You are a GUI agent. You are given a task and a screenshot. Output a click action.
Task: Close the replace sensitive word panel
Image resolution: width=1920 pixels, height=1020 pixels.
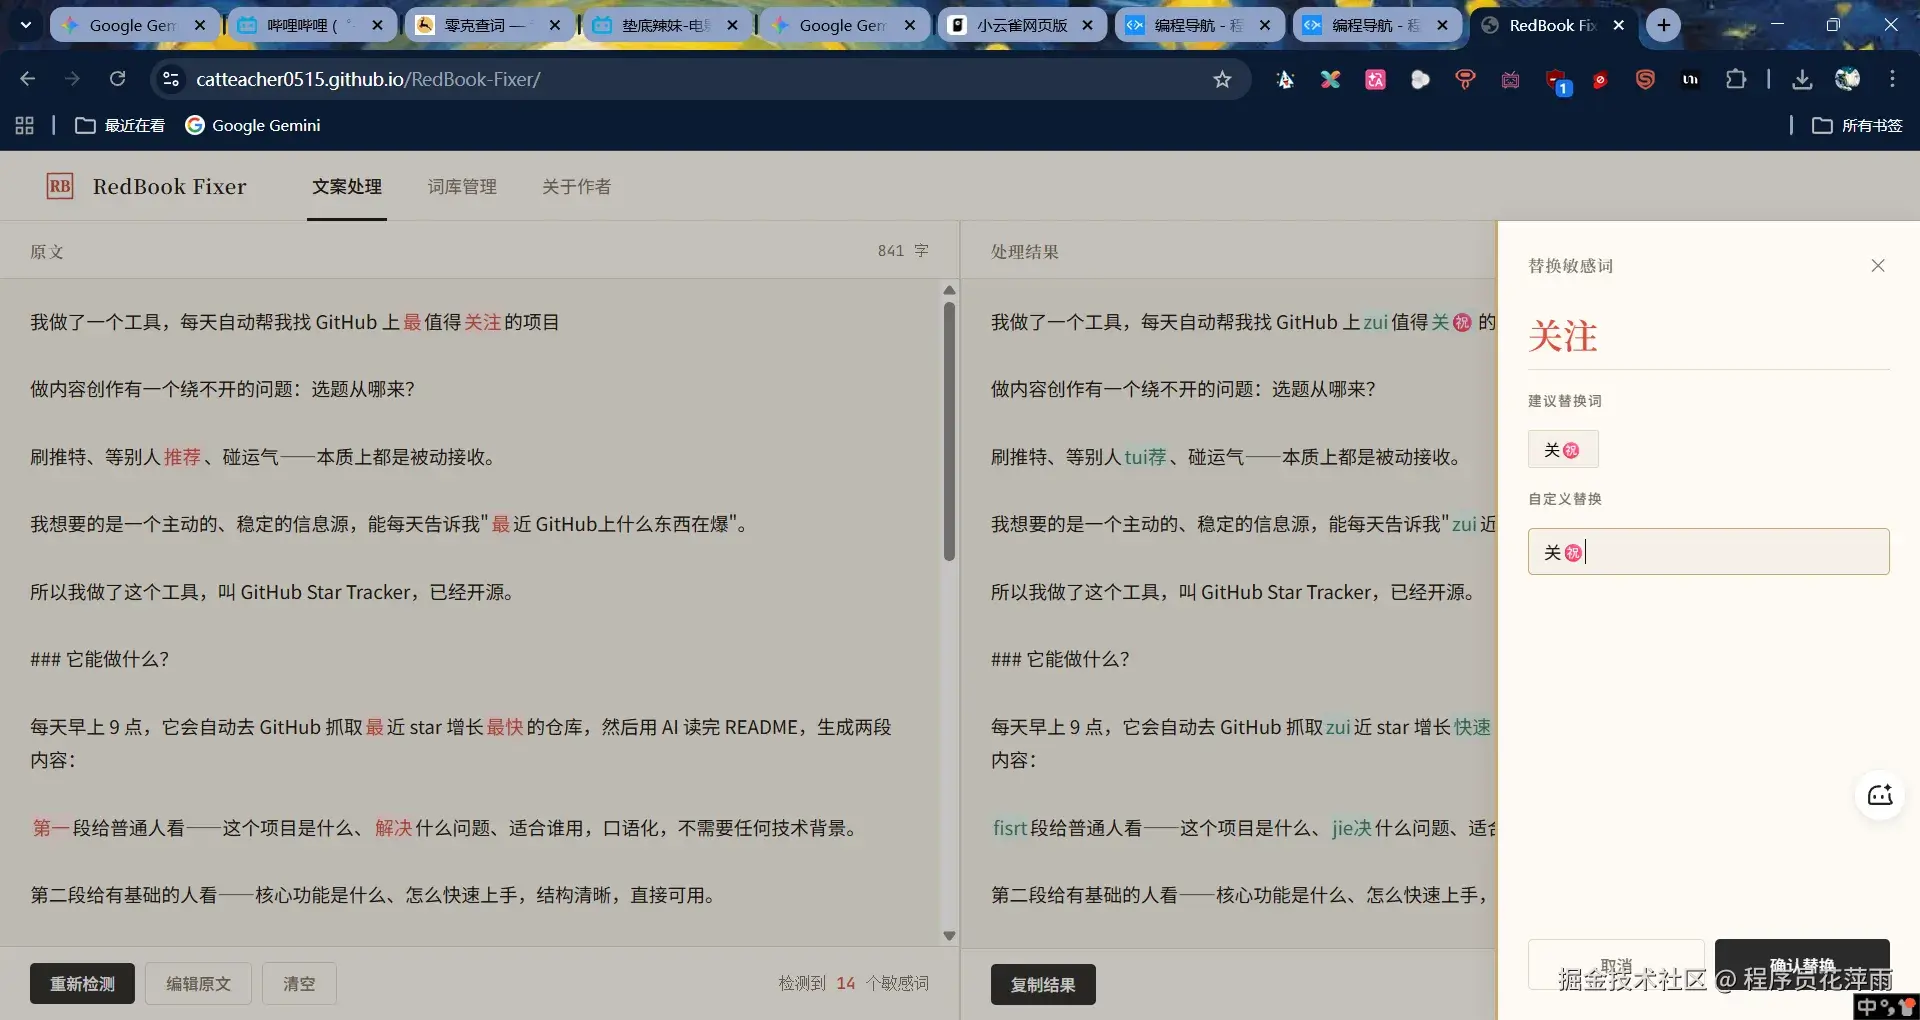[1878, 265]
